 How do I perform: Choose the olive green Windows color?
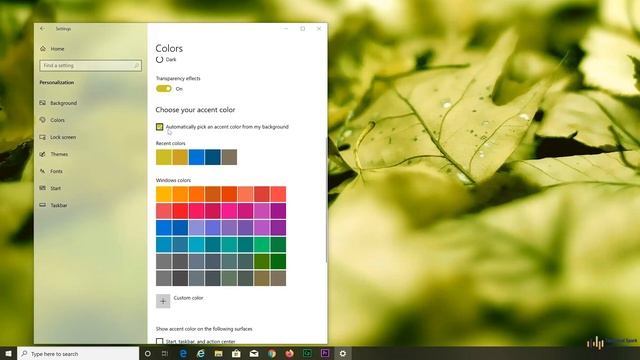click(x=262, y=261)
